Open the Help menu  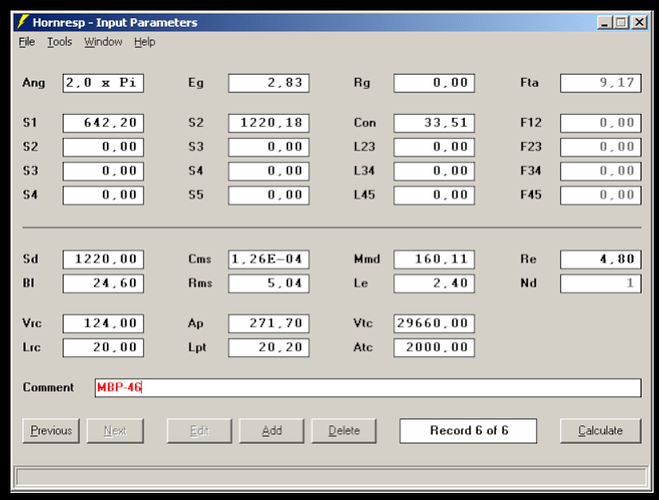145,42
